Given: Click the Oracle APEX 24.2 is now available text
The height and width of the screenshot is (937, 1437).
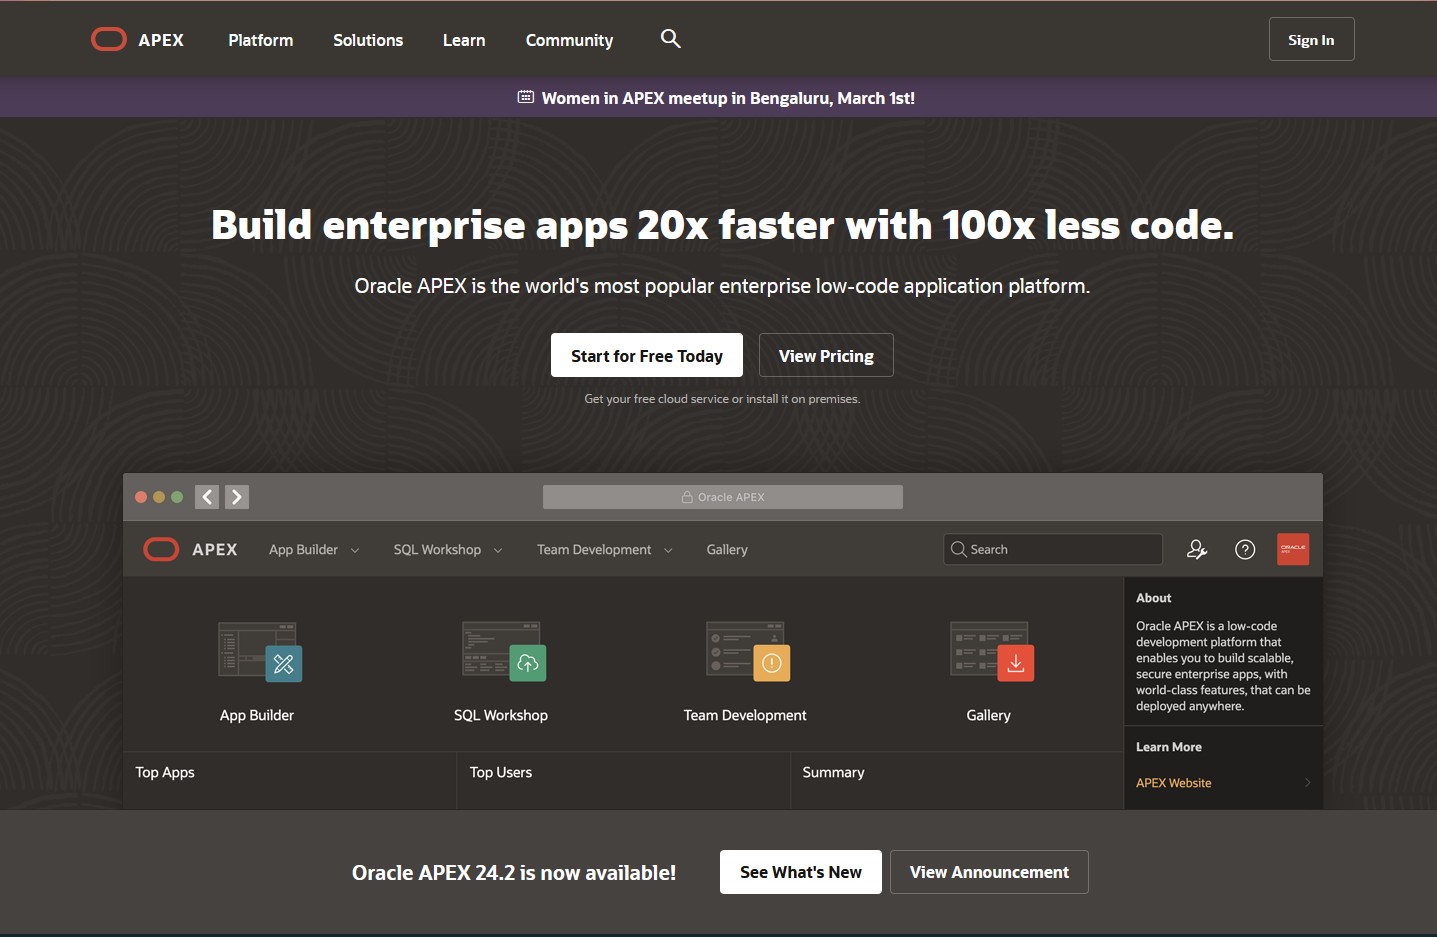Looking at the screenshot, I should coord(514,873).
